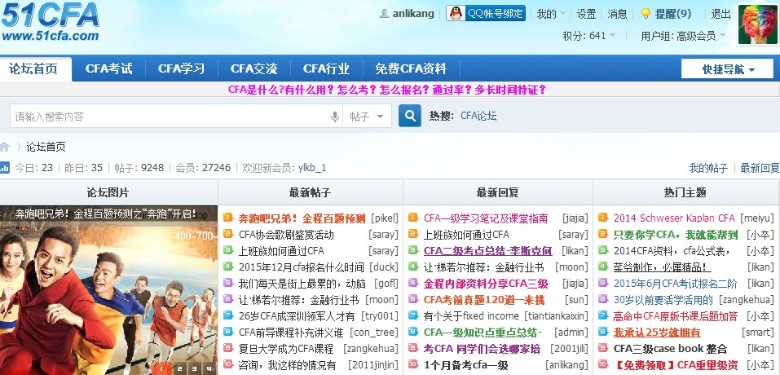Select slideshow page 1 indicator

161,369
